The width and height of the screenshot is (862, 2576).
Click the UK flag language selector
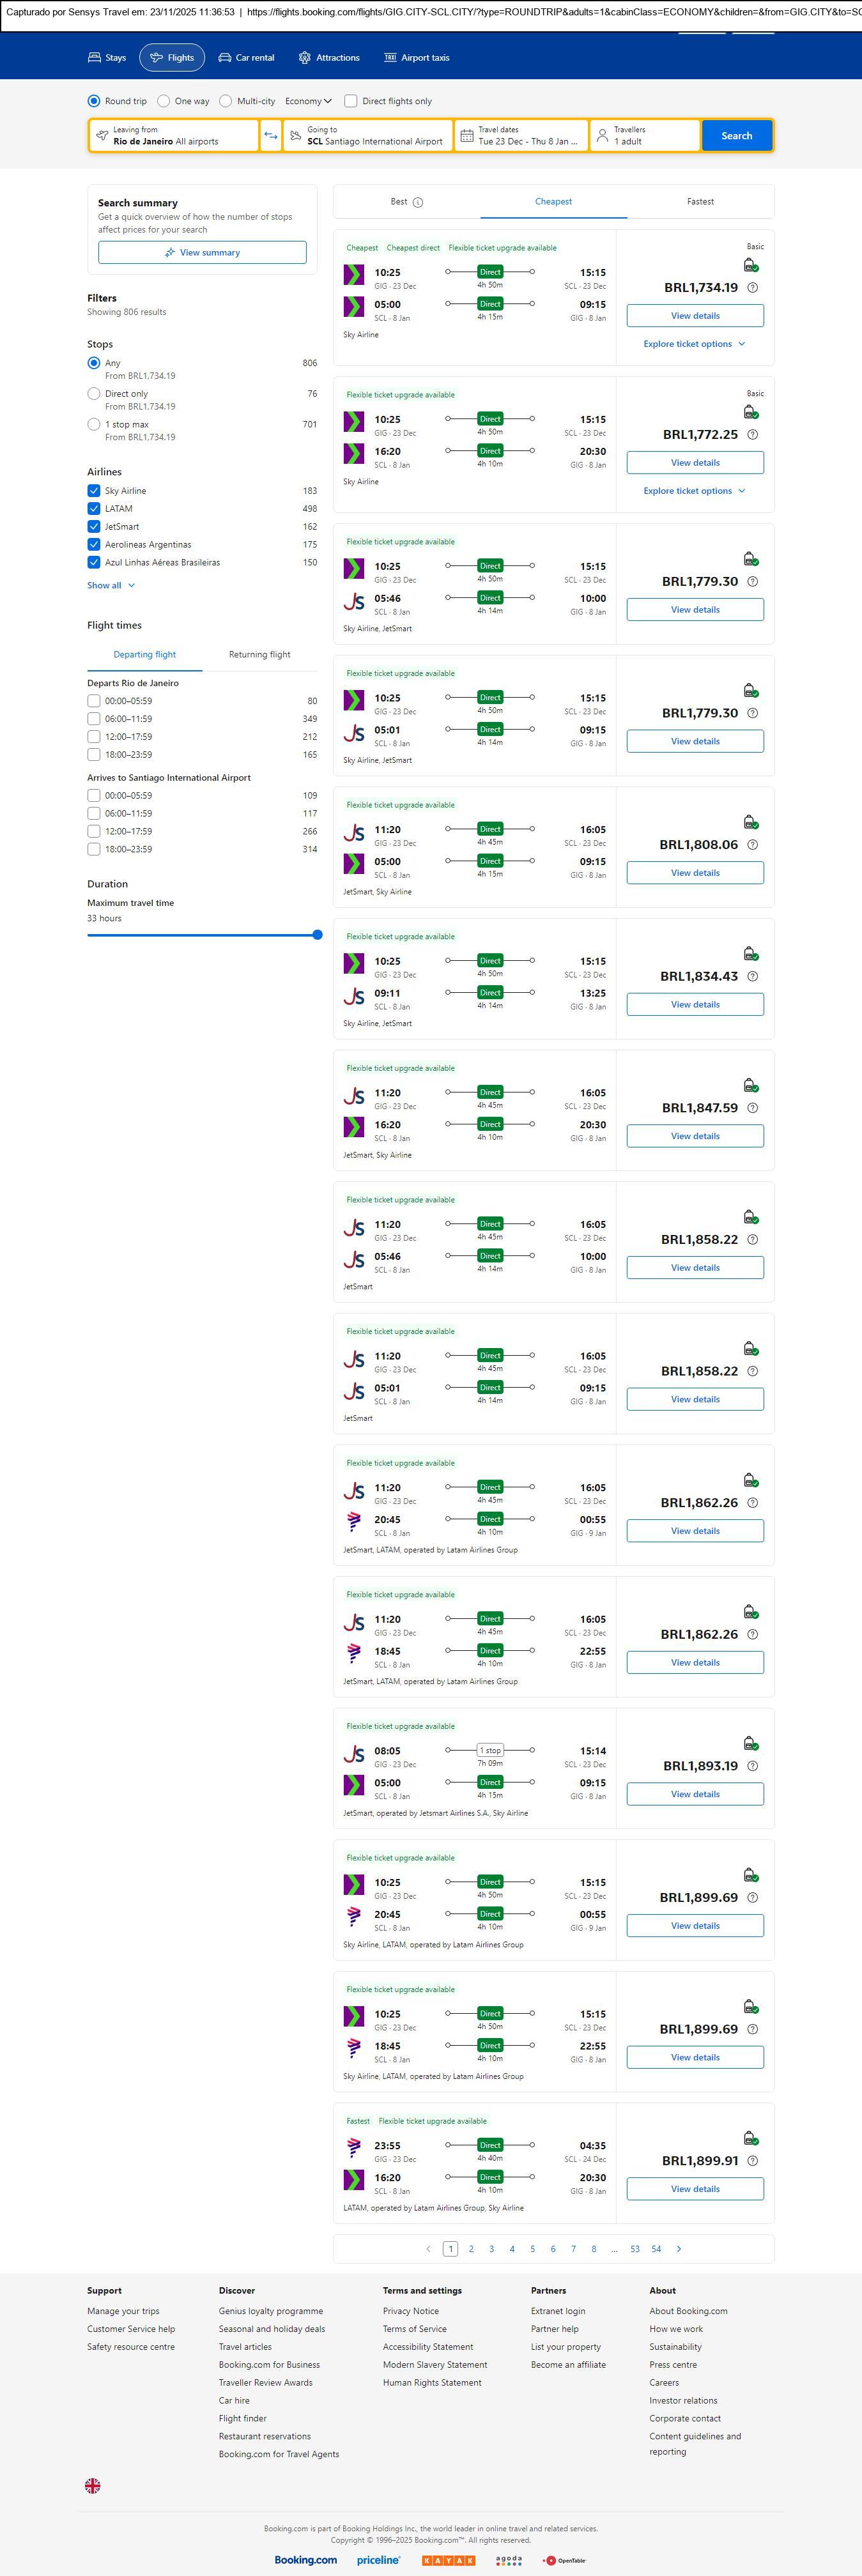click(93, 2485)
